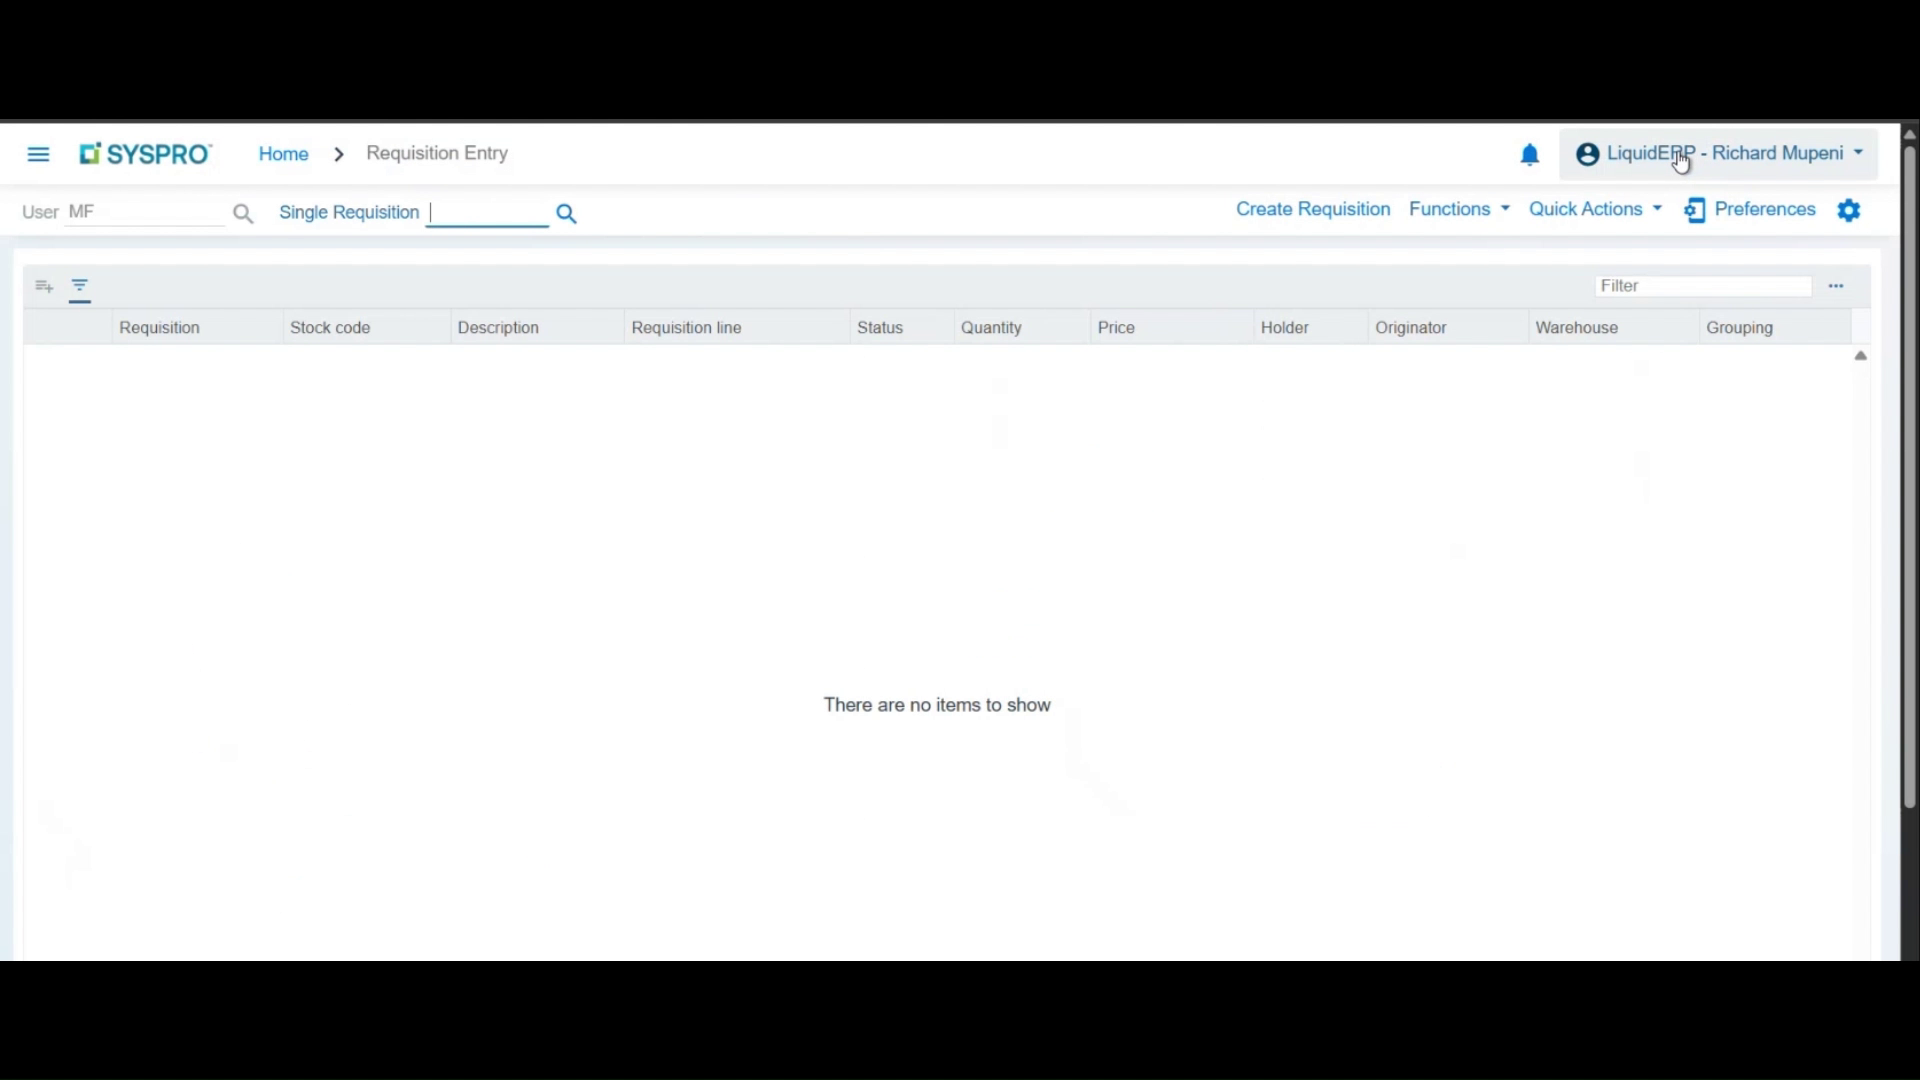1920x1080 pixels.
Task: Select the Requisition Entry breadcrumb
Action: click(437, 153)
